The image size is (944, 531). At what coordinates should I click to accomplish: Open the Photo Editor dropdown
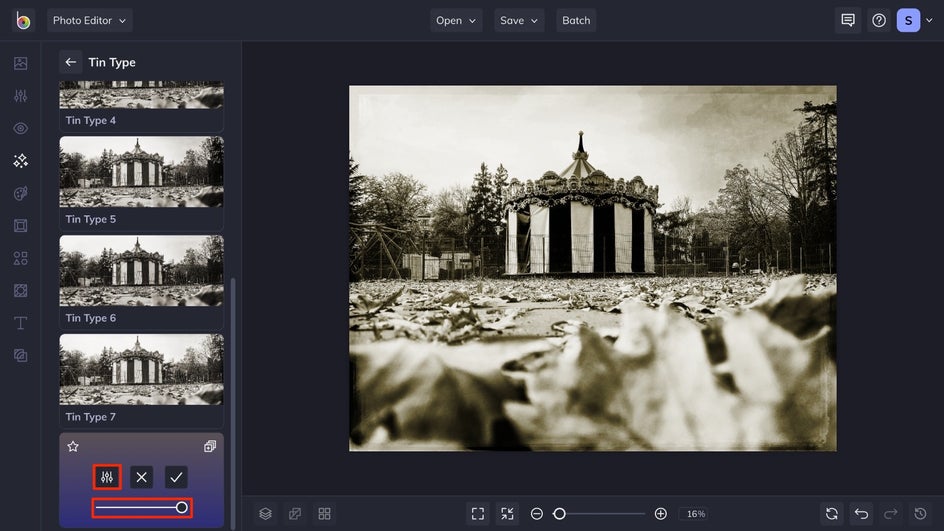[89, 20]
